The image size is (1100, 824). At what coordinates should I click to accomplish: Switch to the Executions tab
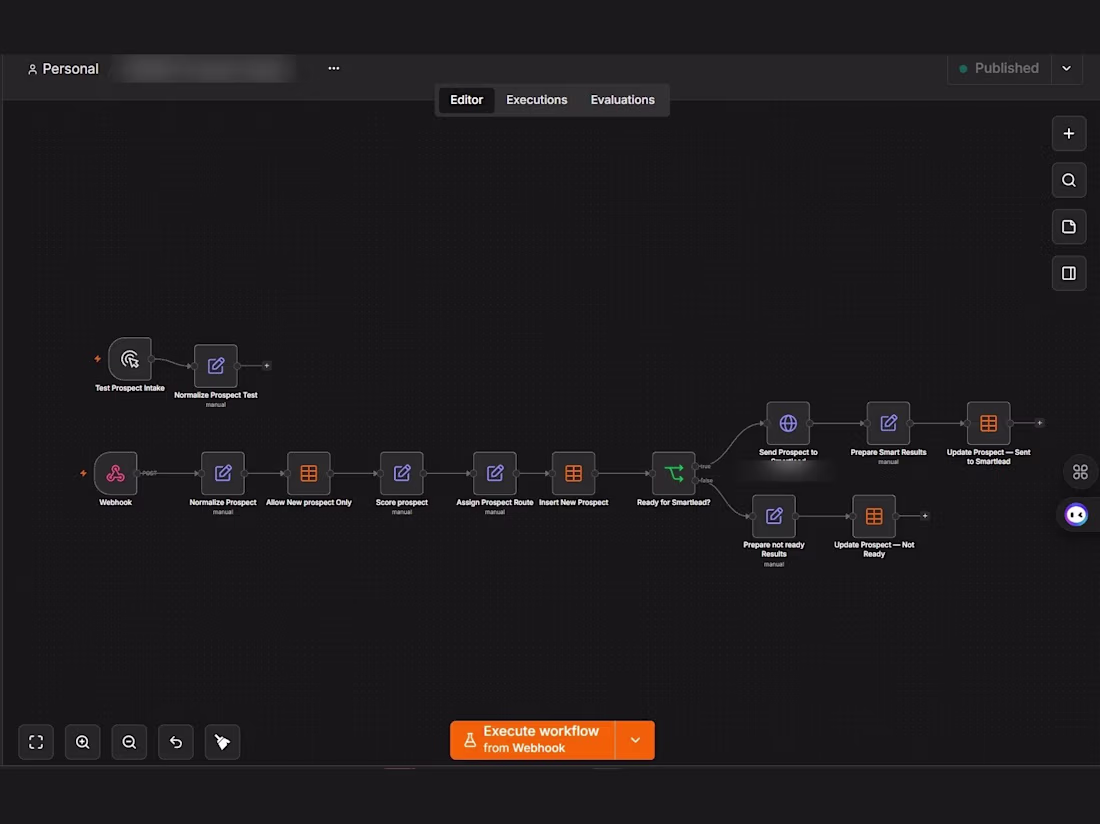(537, 100)
